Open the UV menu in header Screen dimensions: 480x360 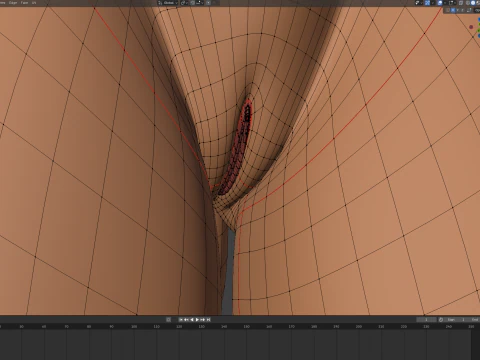click(x=34, y=3)
